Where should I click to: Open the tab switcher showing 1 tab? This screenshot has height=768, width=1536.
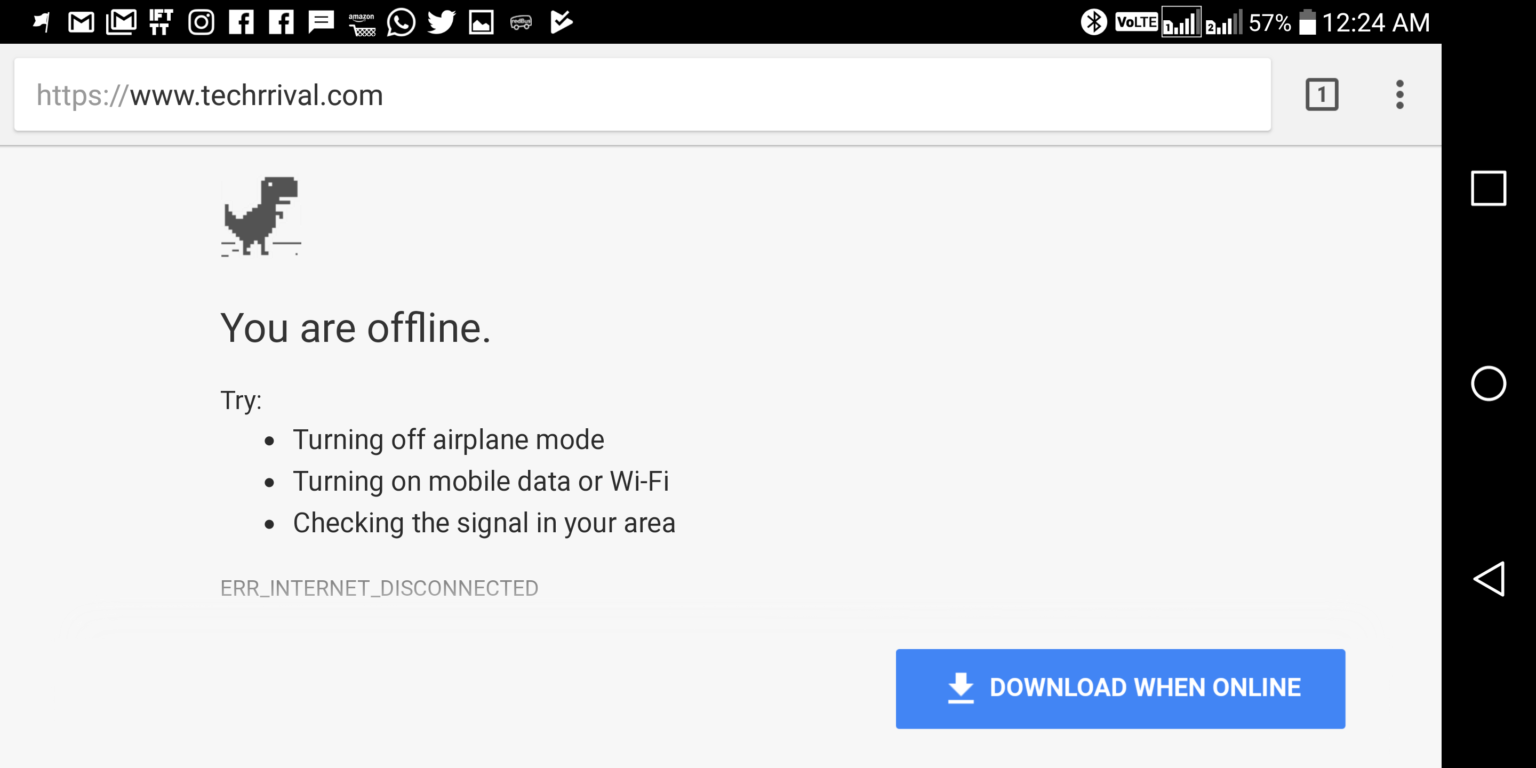(1322, 94)
